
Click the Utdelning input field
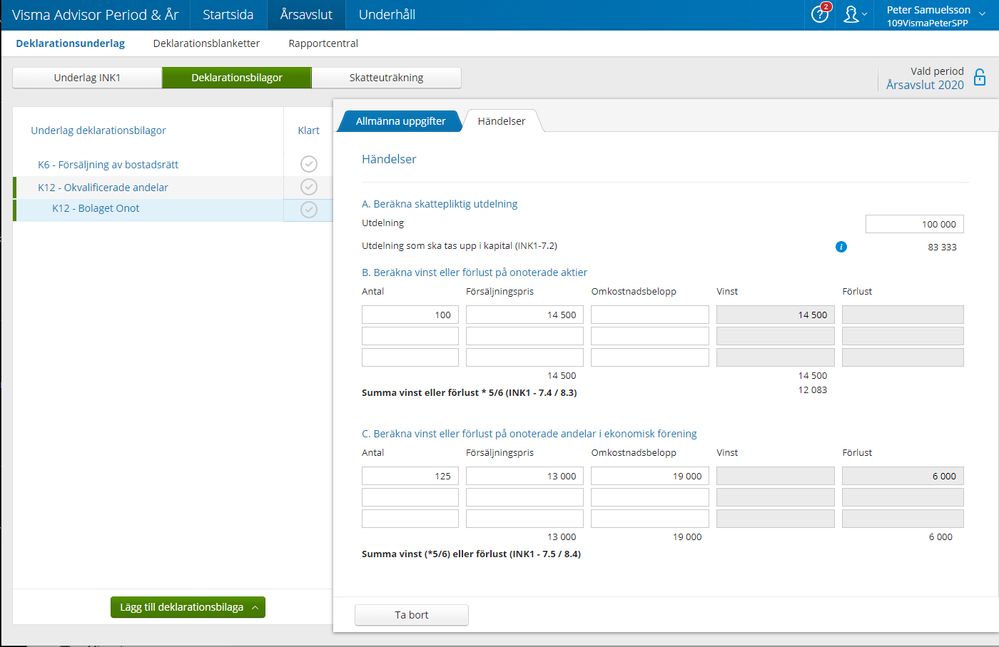[x=914, y=224]
